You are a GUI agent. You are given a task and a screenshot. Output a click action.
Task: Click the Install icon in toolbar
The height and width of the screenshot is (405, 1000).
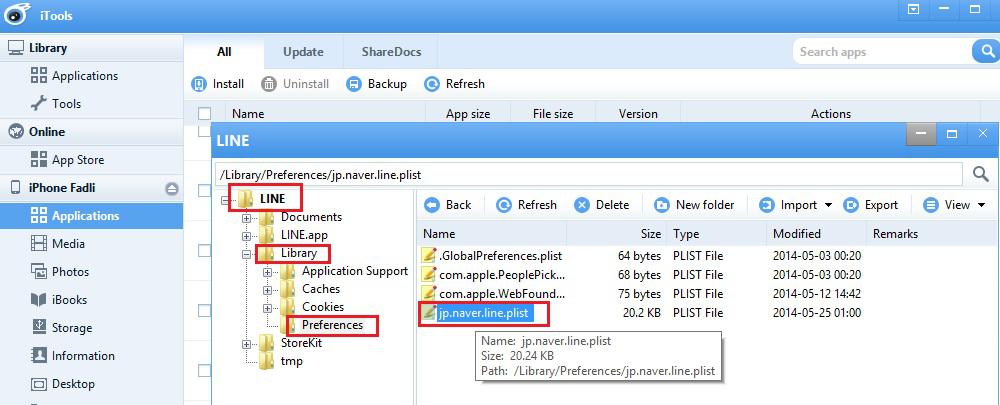point(199,84)
